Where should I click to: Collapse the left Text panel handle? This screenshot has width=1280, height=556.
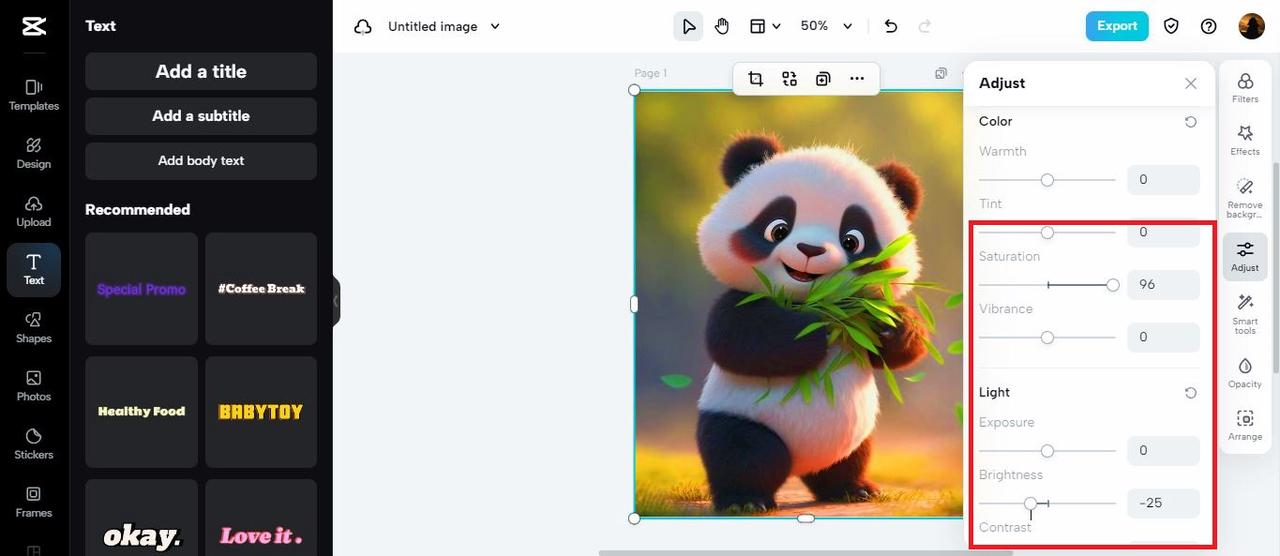coord(336,301)
